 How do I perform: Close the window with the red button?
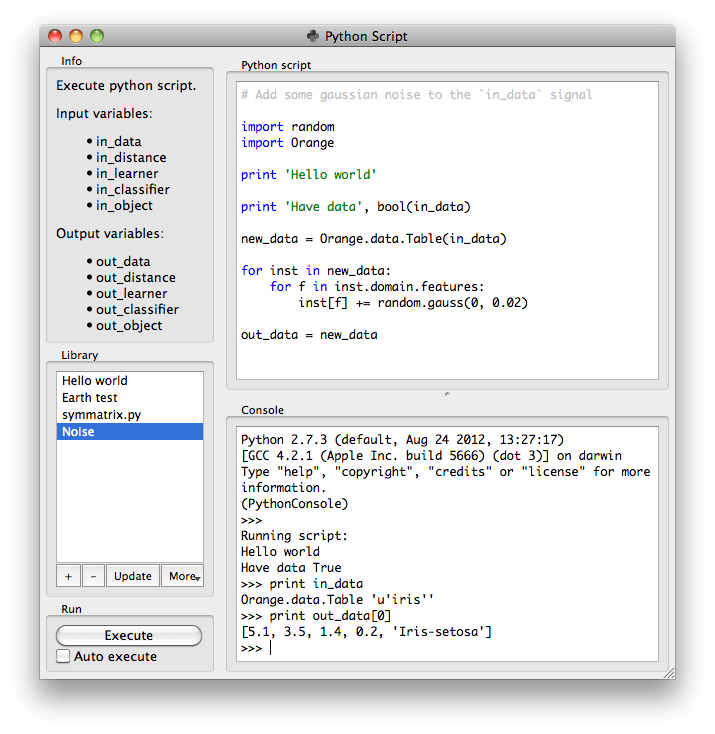pos(55,36)
